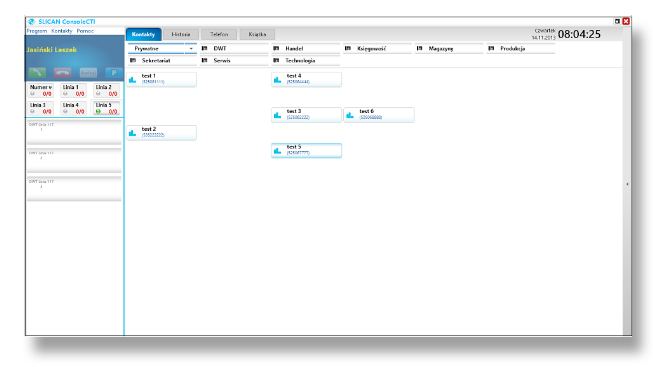Open the Kontakty menu in menu bar
Viewport: 653px width, 367px height.
(62, 31)
